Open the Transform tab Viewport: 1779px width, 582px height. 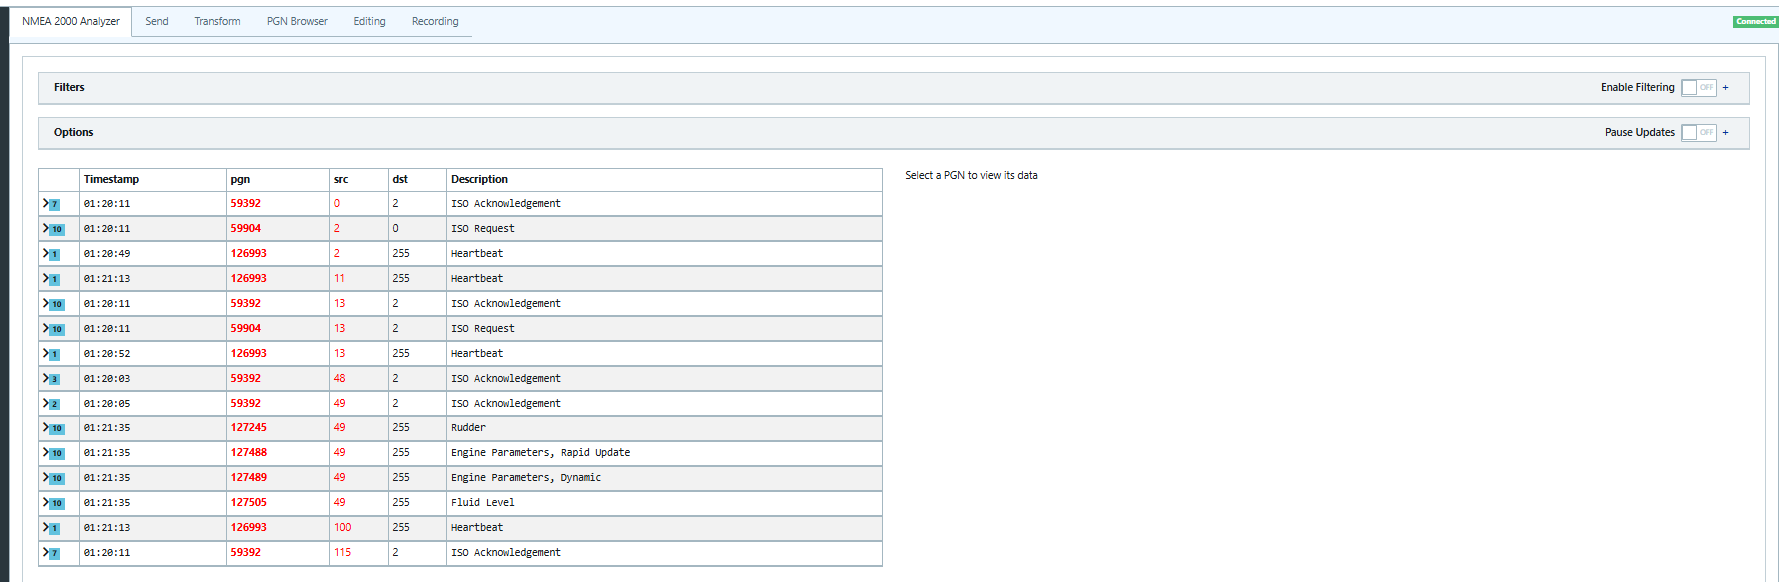coord(217,21)
